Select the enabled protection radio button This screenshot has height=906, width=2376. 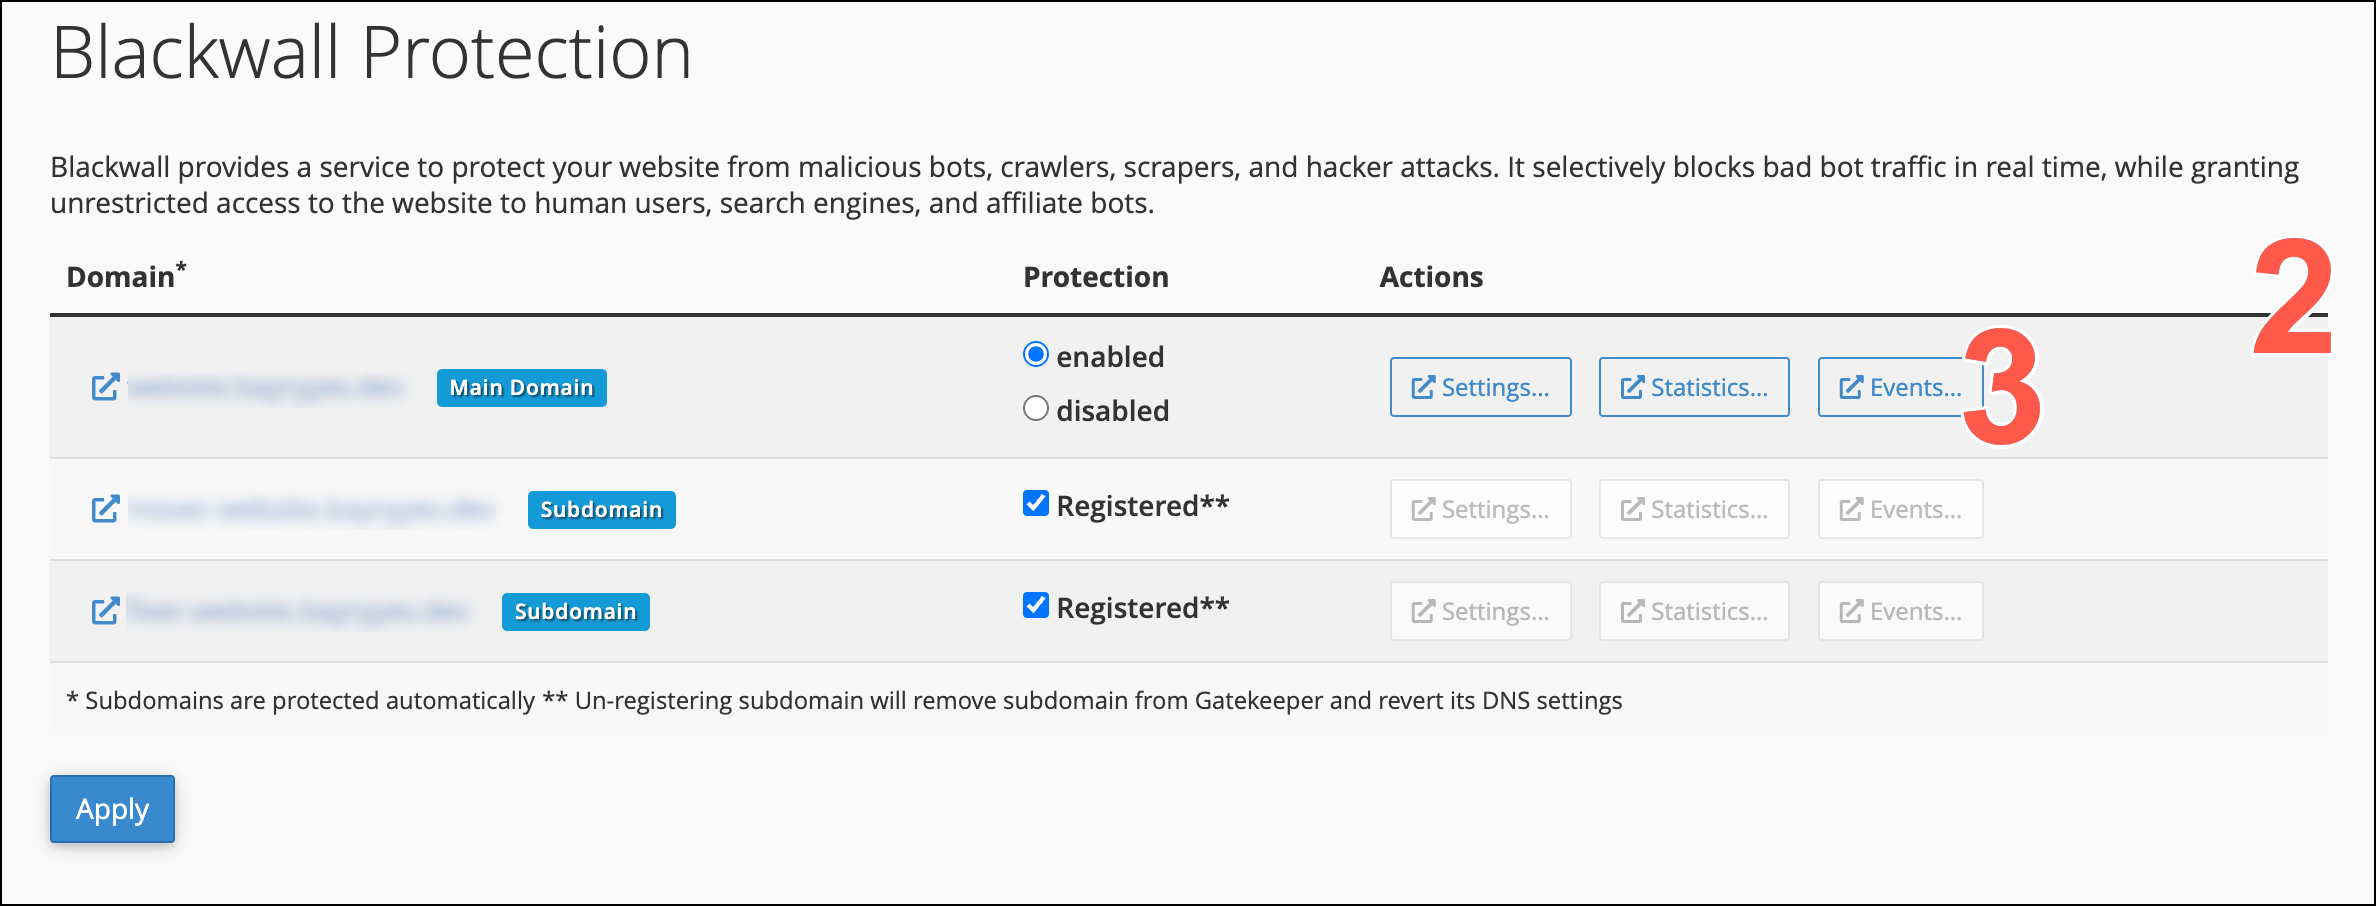[x=1036, y=355]
